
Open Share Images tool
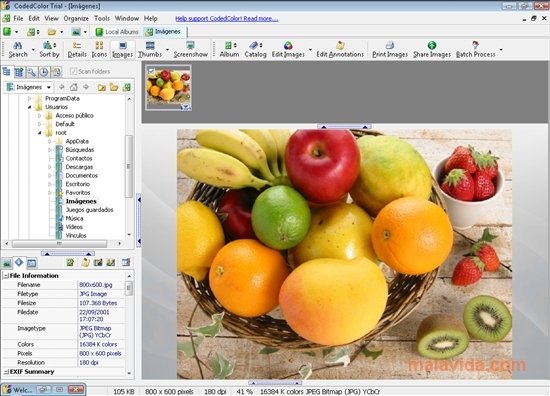432,49
